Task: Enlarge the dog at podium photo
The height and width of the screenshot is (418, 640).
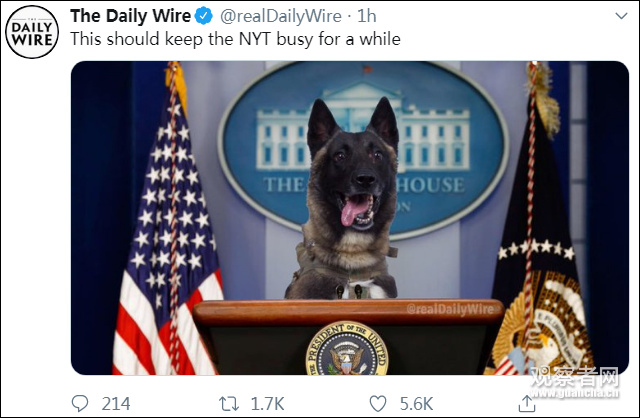Action: pos(350,218)
